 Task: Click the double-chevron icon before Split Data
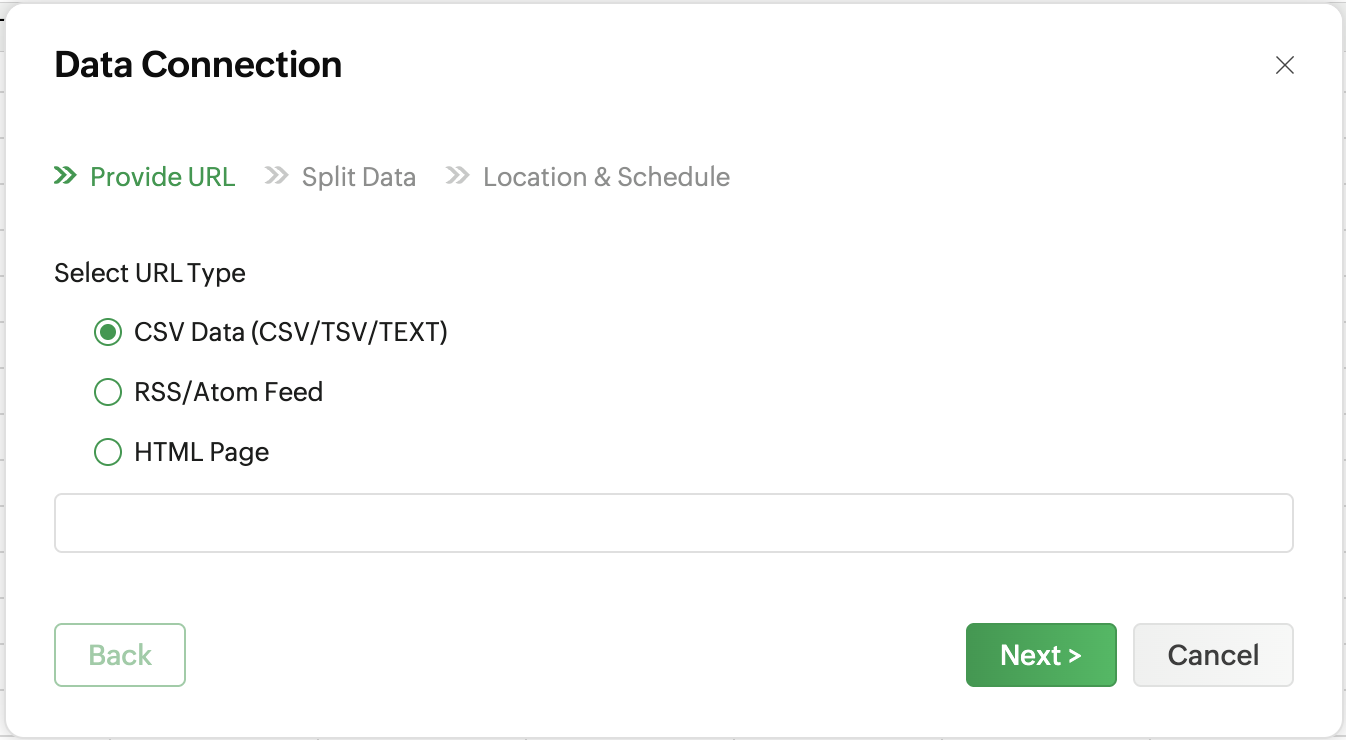277,177
